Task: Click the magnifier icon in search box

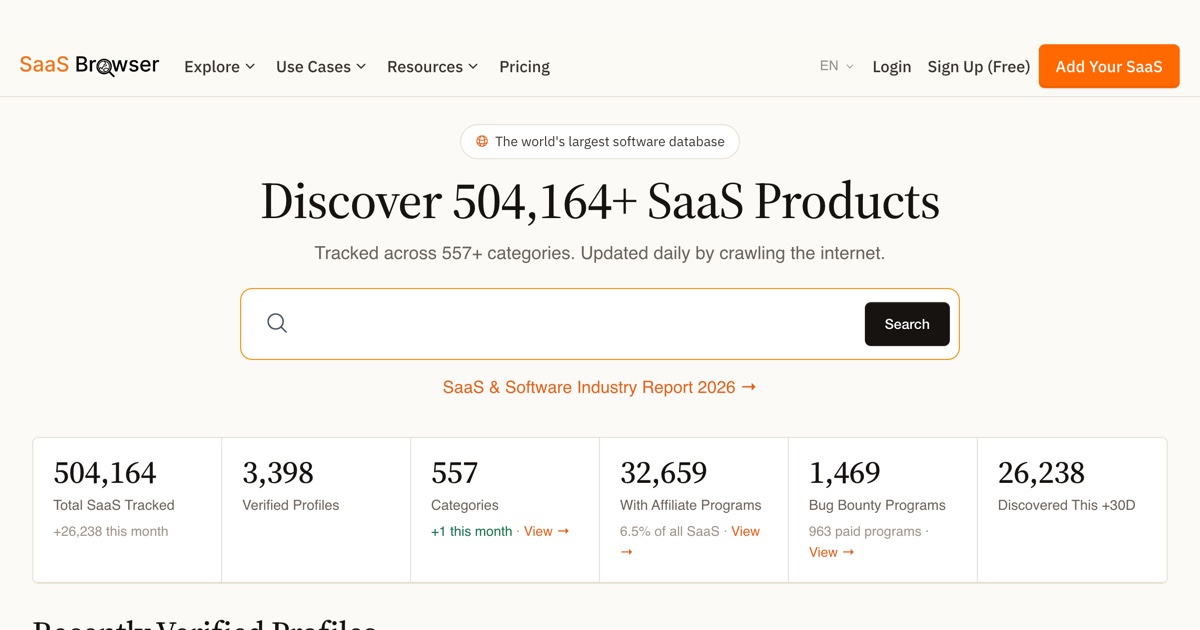Action: click(x=277, y=323)
